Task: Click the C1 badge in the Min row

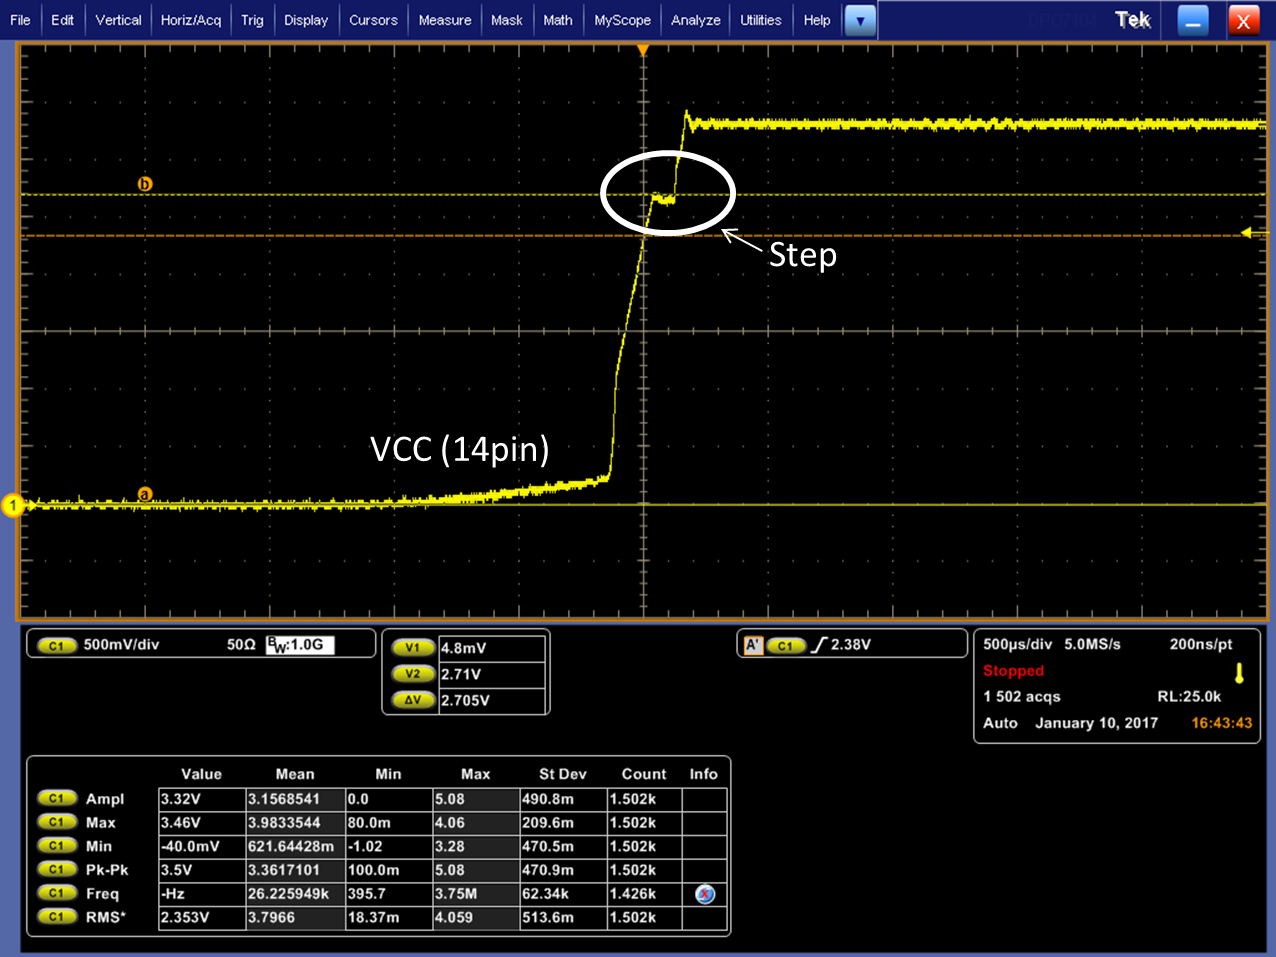Action: click(56, 846)
